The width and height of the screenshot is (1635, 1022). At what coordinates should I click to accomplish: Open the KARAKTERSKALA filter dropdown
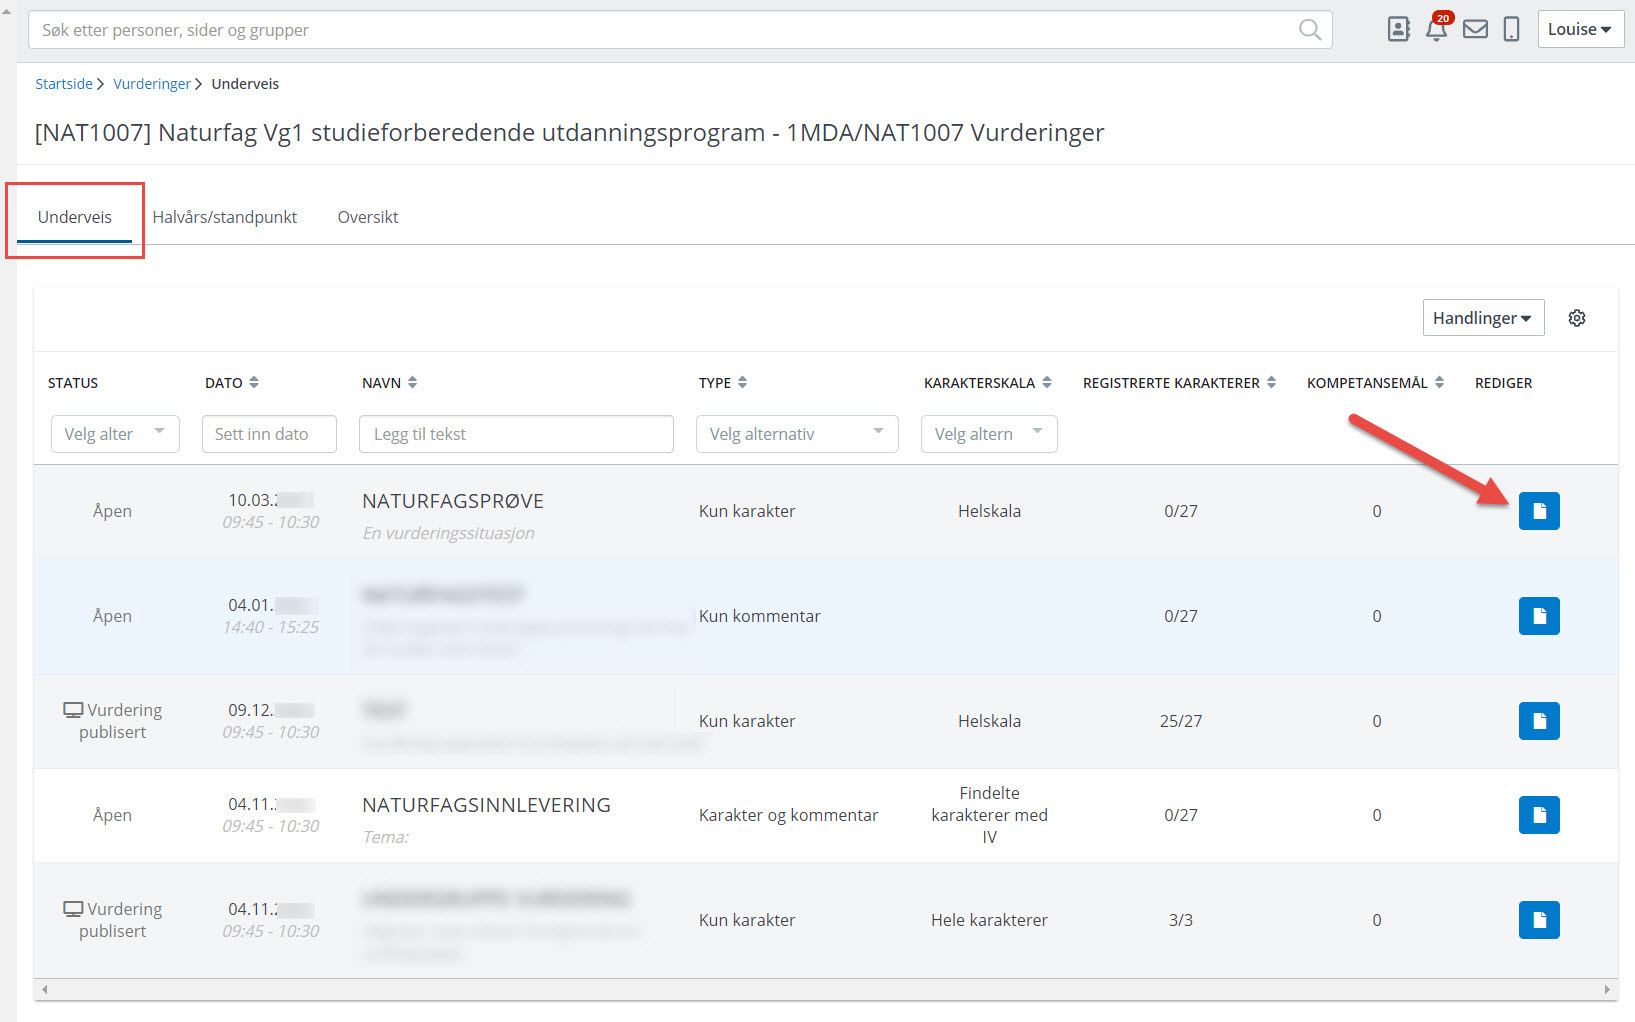(x=989, y=434)
